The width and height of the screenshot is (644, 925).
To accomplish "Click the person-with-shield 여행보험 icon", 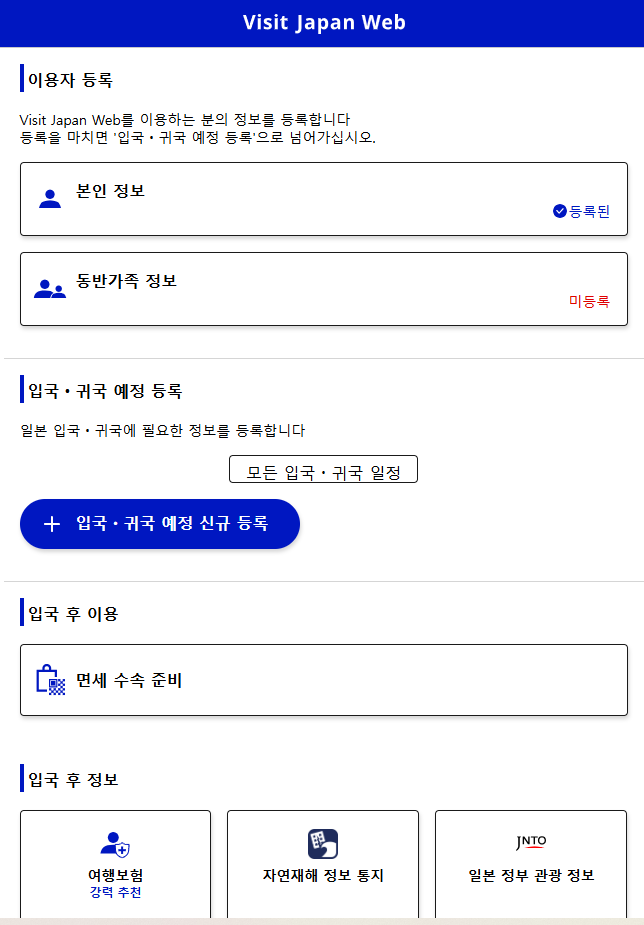I will pos(115,844).
